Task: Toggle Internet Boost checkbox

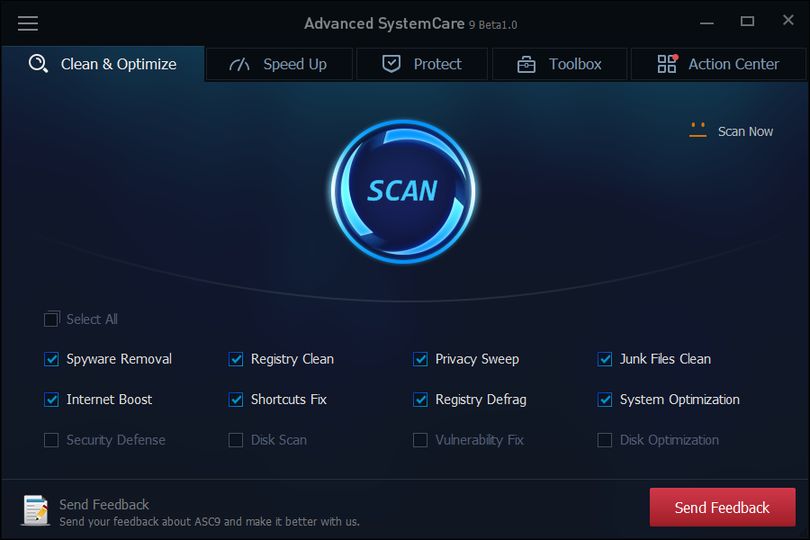Action: click(52, 399)
